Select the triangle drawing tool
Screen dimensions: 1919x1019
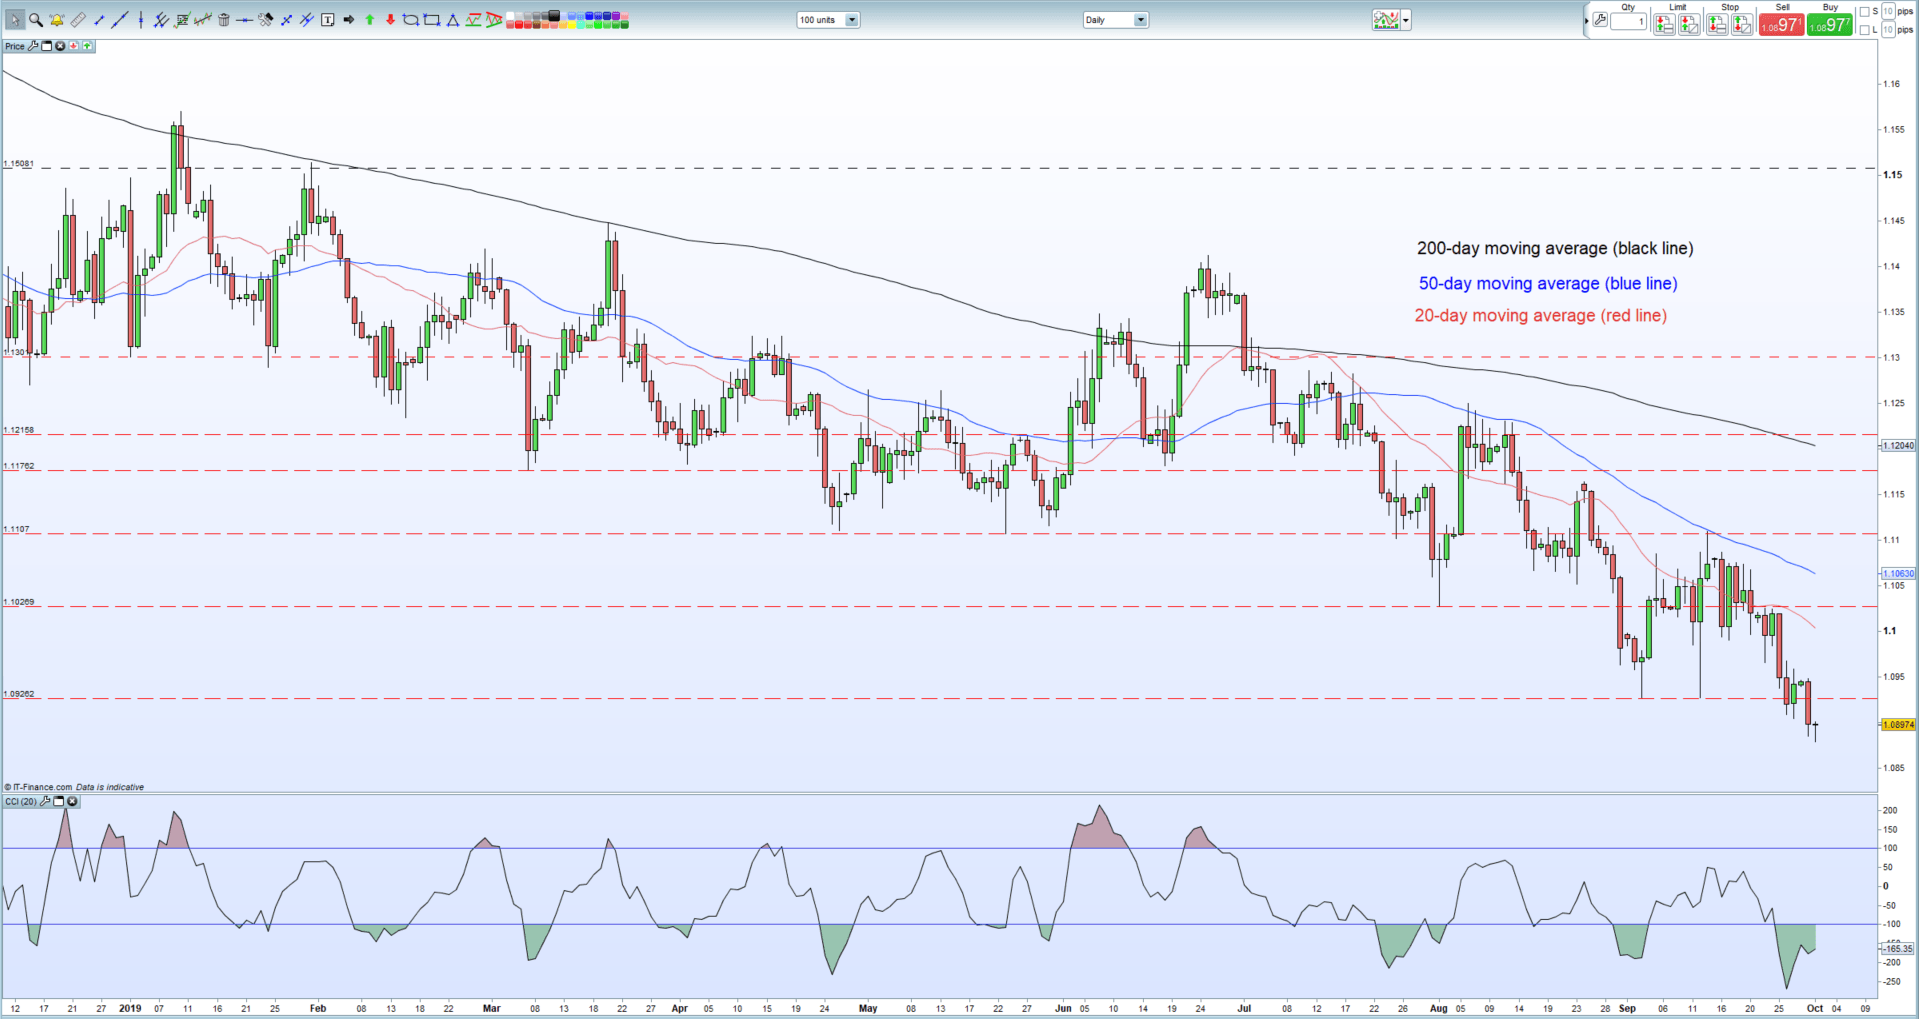point(452,20)
